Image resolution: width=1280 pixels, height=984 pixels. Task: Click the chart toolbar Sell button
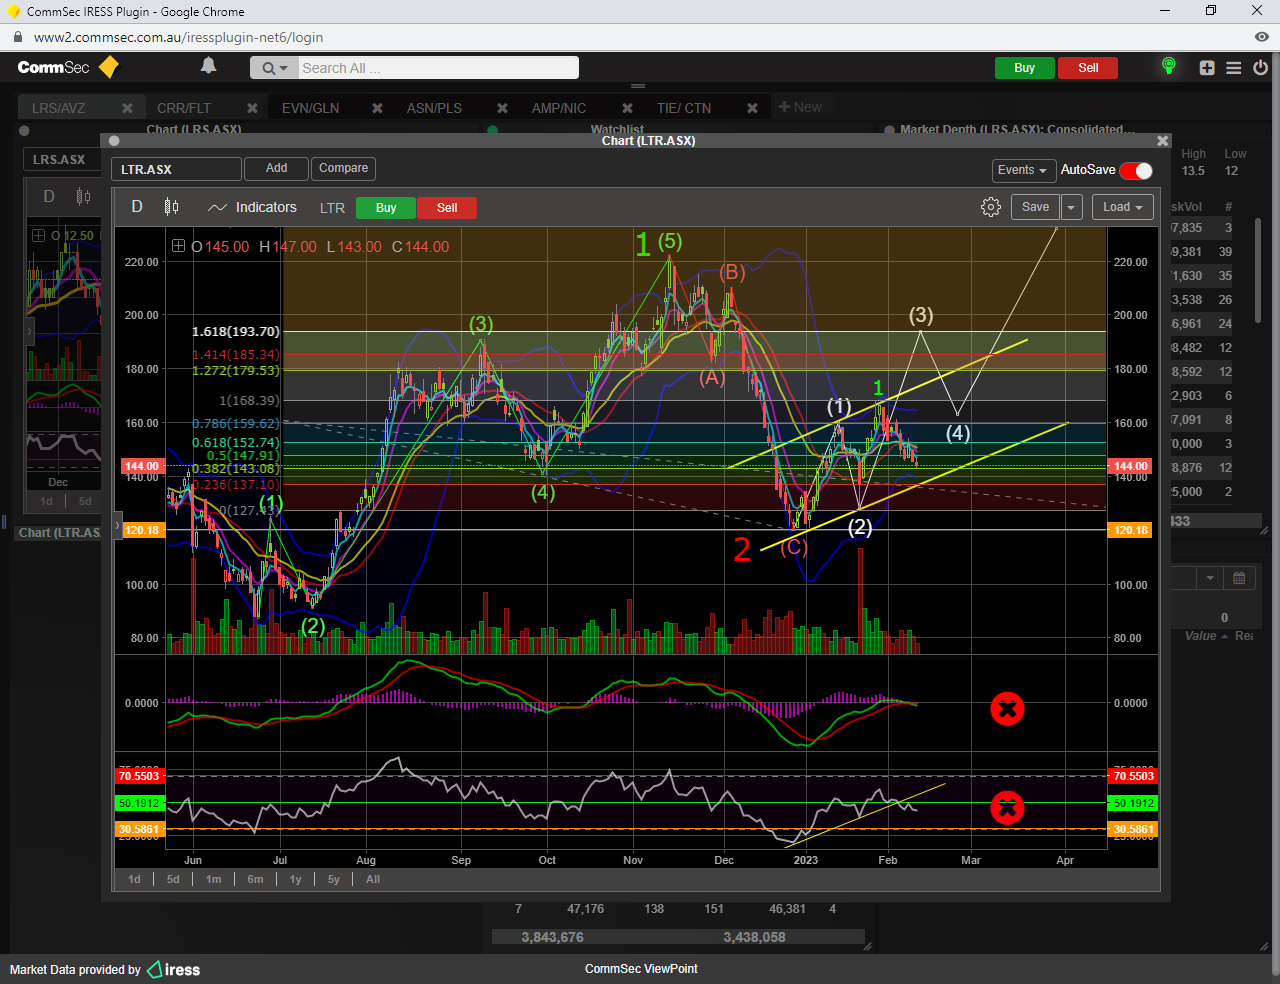tap(447, 208)
